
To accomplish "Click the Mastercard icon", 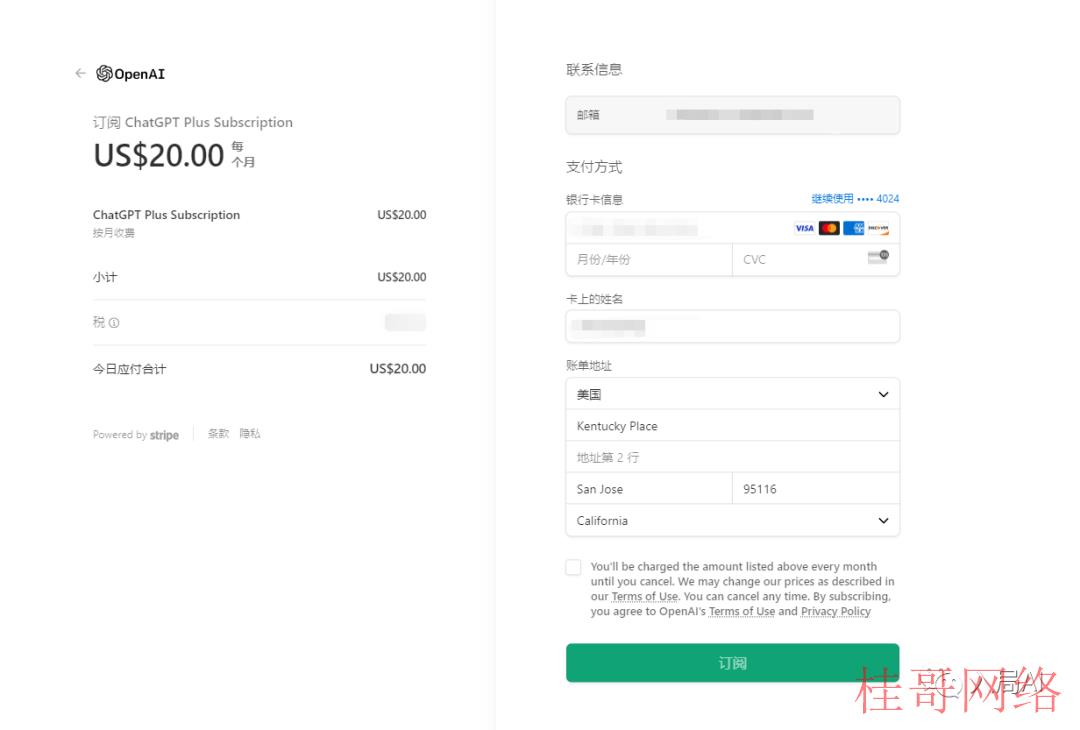I will pos(829,228).
